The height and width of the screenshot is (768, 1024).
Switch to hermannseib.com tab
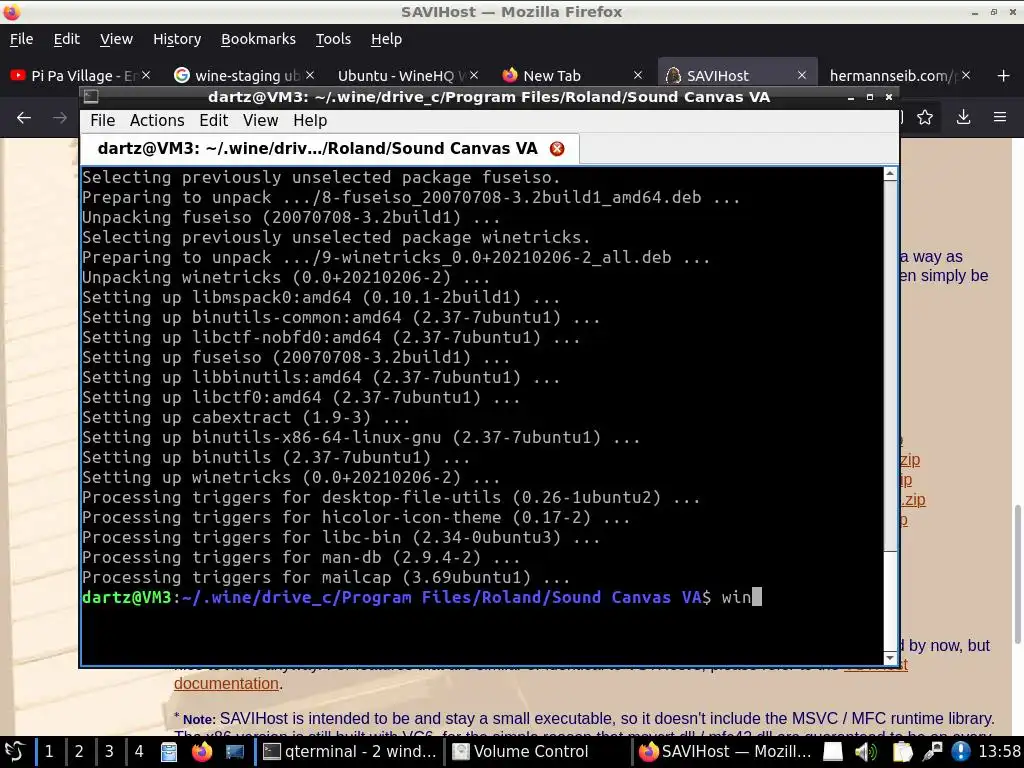(x=891, y=76)
